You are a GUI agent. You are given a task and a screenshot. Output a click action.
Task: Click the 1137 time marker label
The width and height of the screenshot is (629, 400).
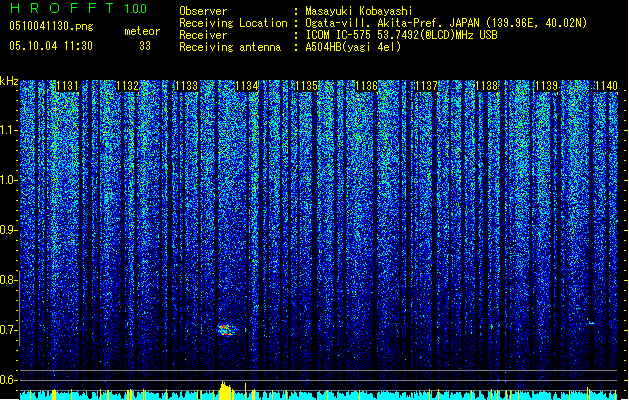pos(426,86)
